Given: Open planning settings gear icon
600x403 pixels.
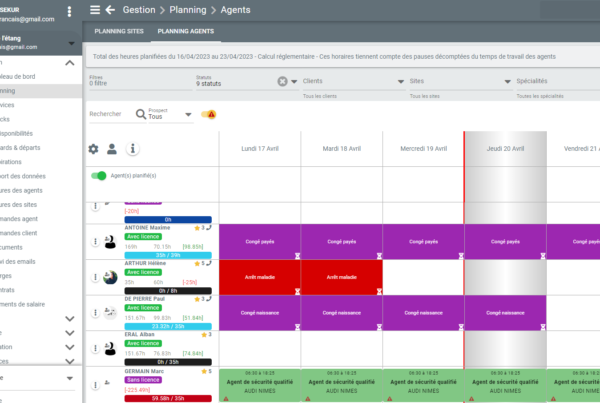Looking at the screenshot, I should (x=94, y=149).
